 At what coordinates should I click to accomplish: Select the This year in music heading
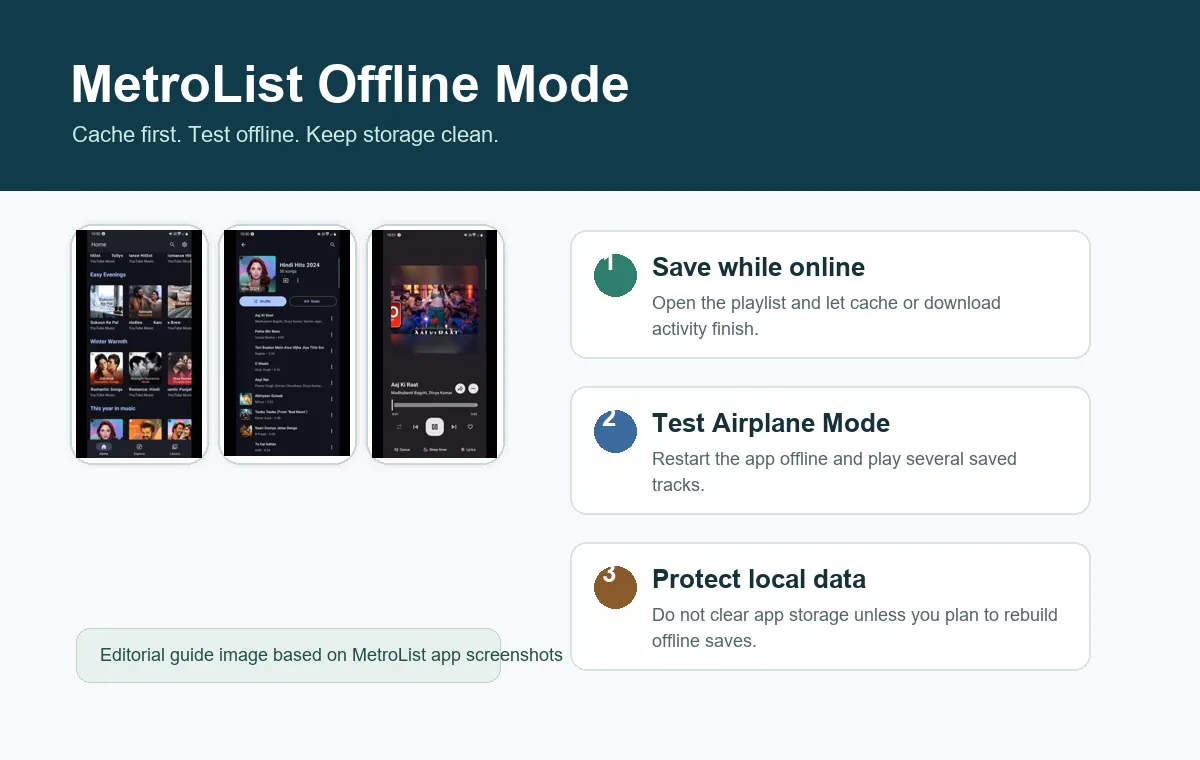click(x=113, y=408)
